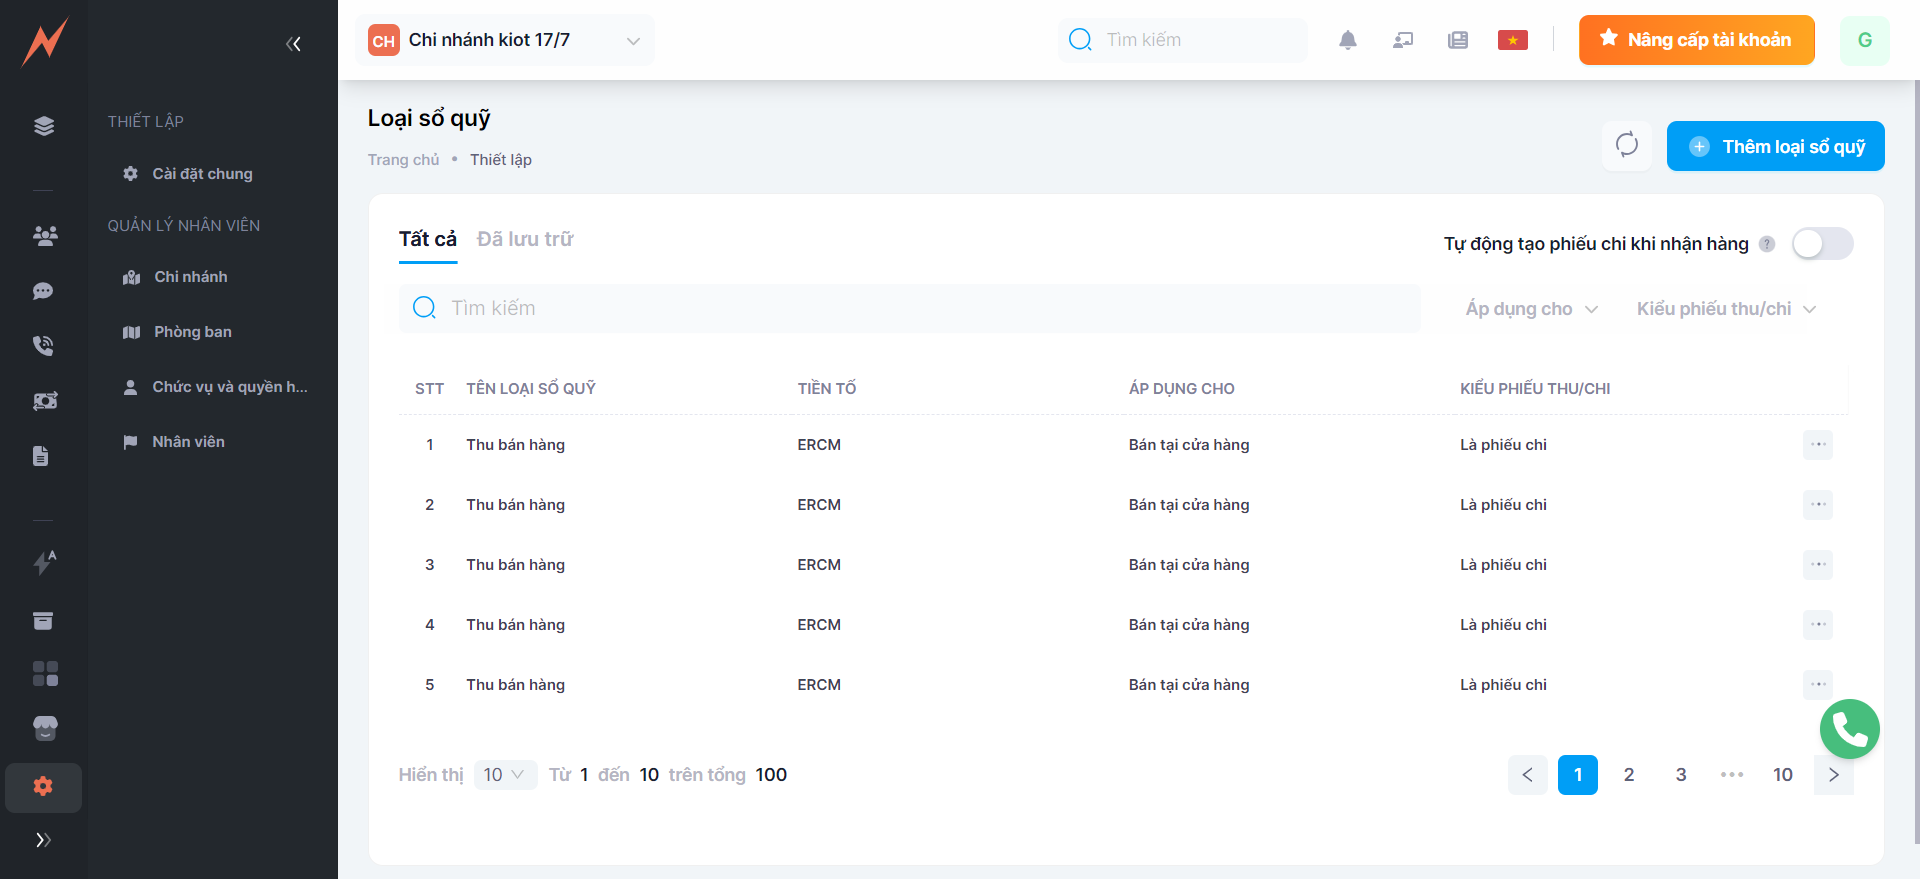Screen dimensions: 1920x879
Task: Open the customers group sidebar icon
Action: click(x=44, y=236)
